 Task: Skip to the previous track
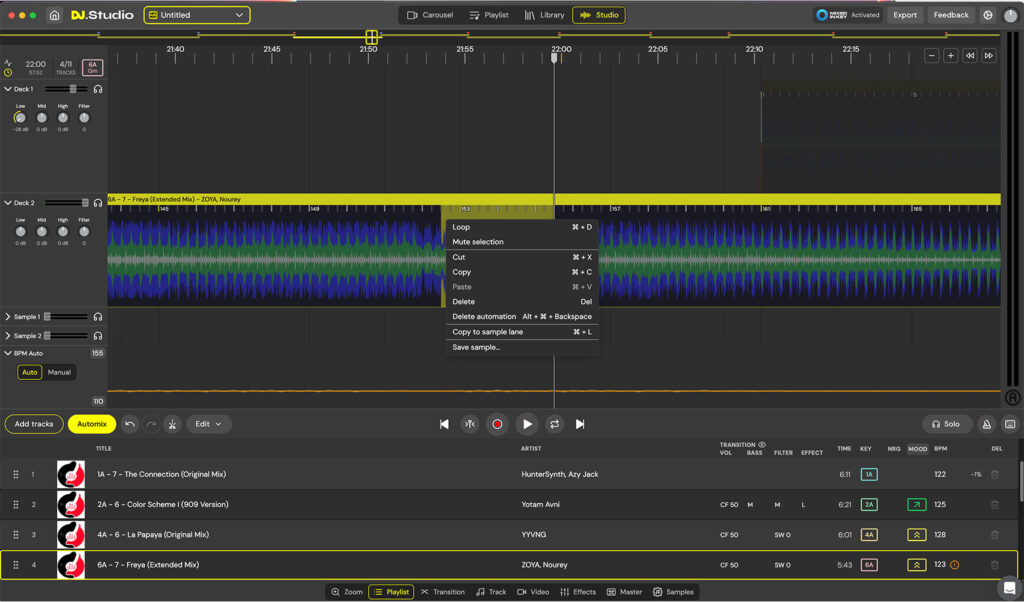(x=444, y=424)
